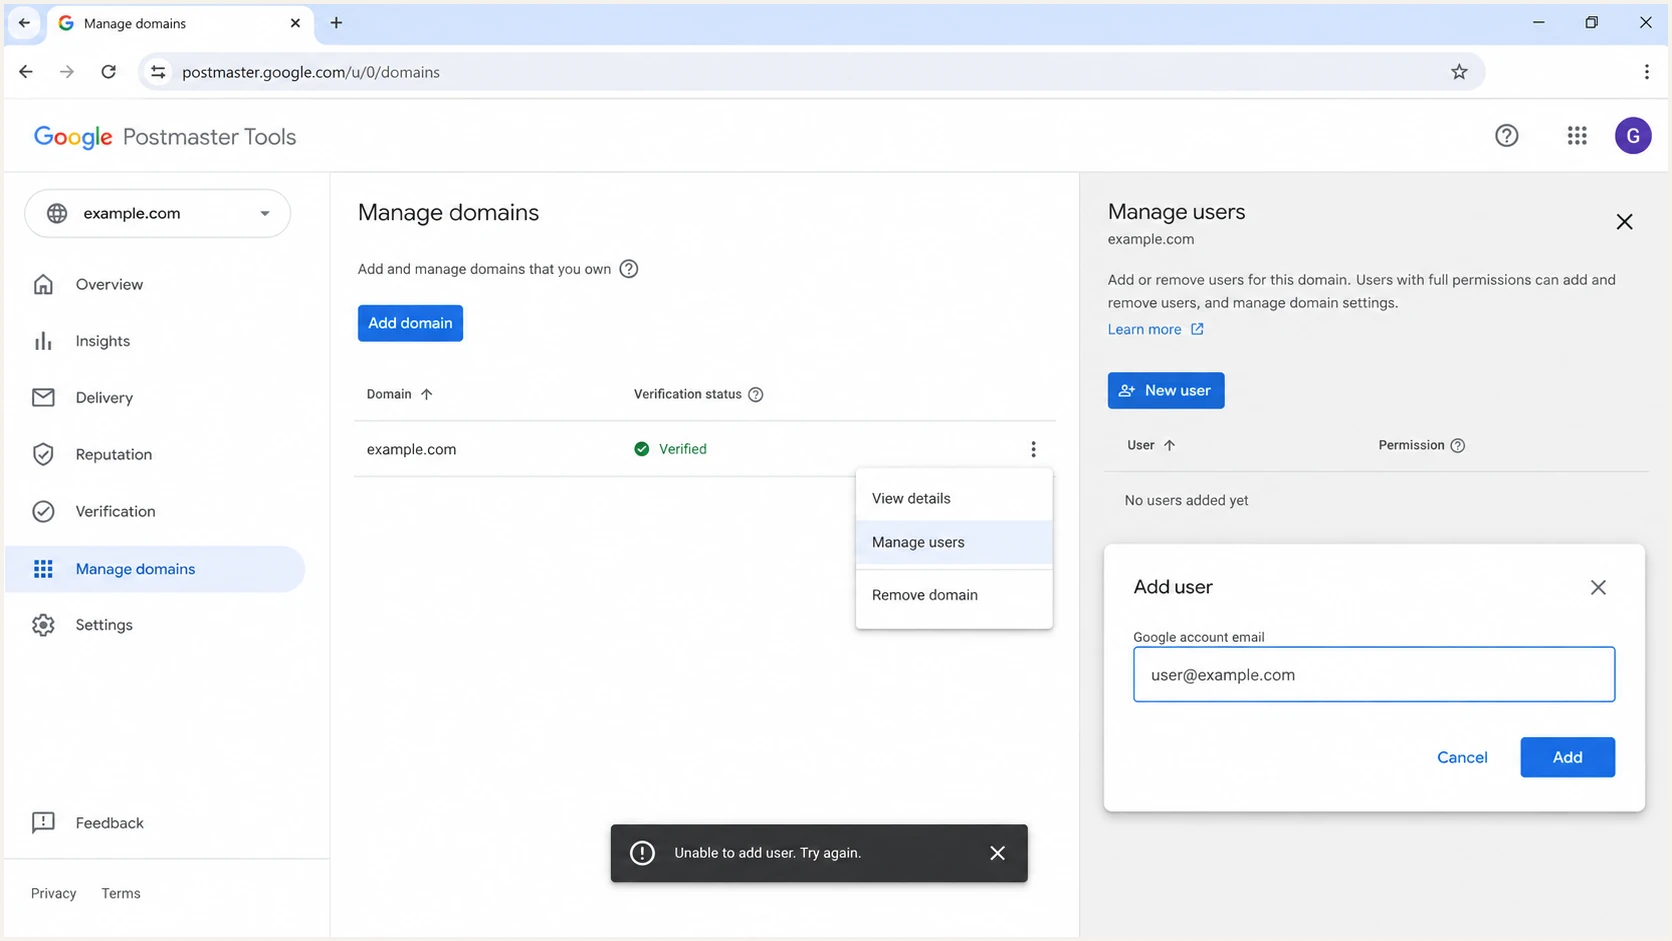Click help icon next to Permission
This screenshot has height=941, width=1672.
(x=1458, y=446)
